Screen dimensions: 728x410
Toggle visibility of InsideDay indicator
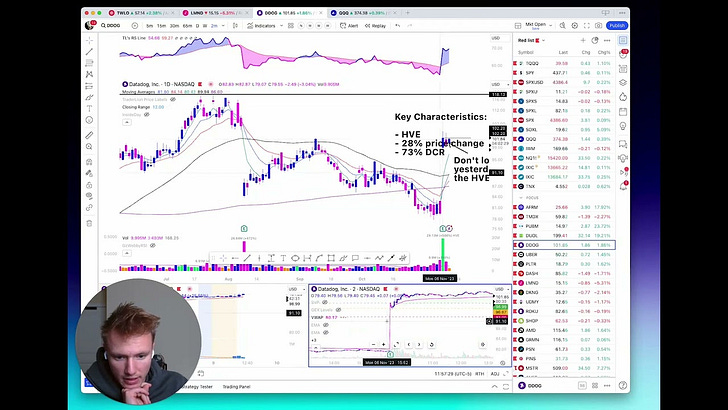point(147,114)
